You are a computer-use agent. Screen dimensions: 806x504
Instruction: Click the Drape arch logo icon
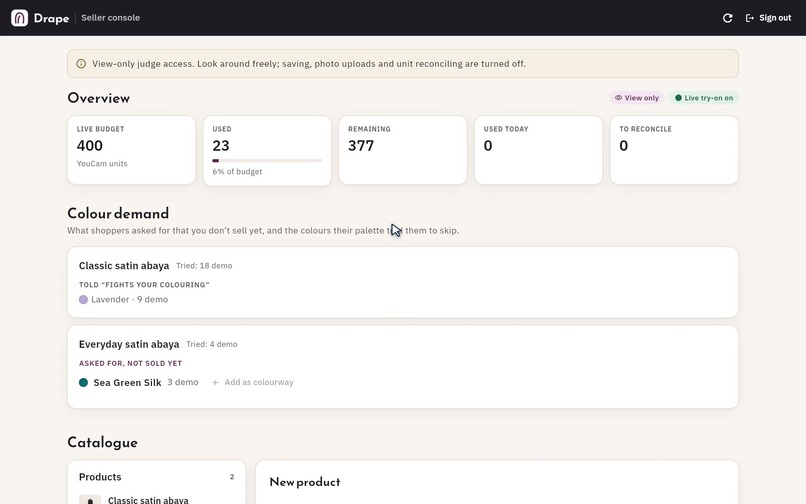tap(20, 18)
